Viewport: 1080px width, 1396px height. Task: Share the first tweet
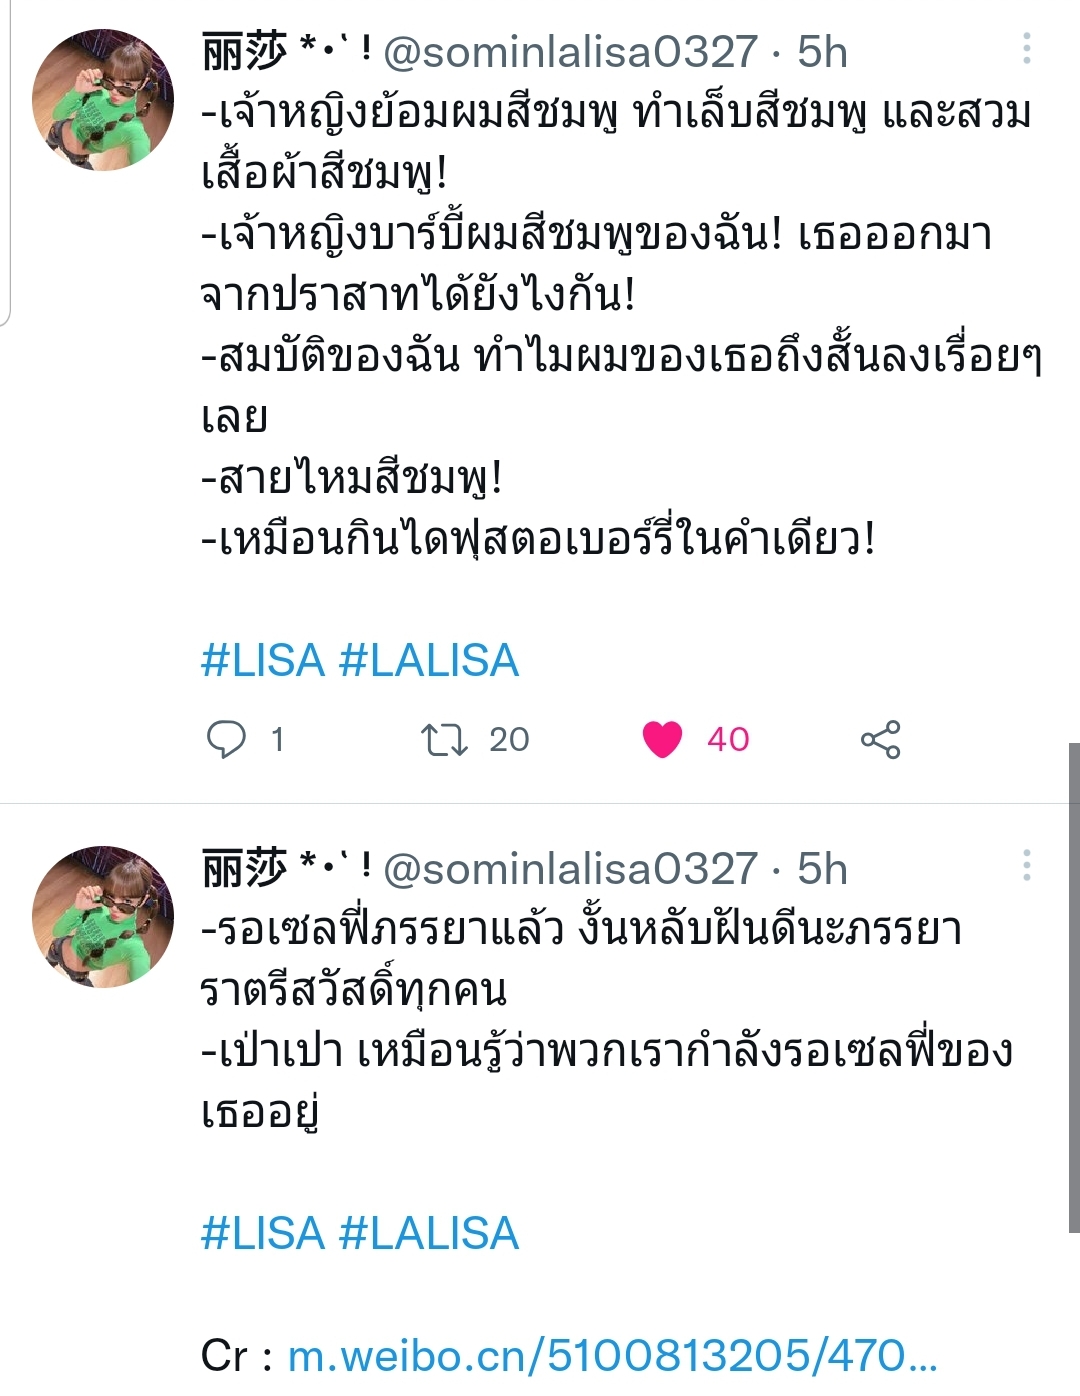tap(881, 740)
